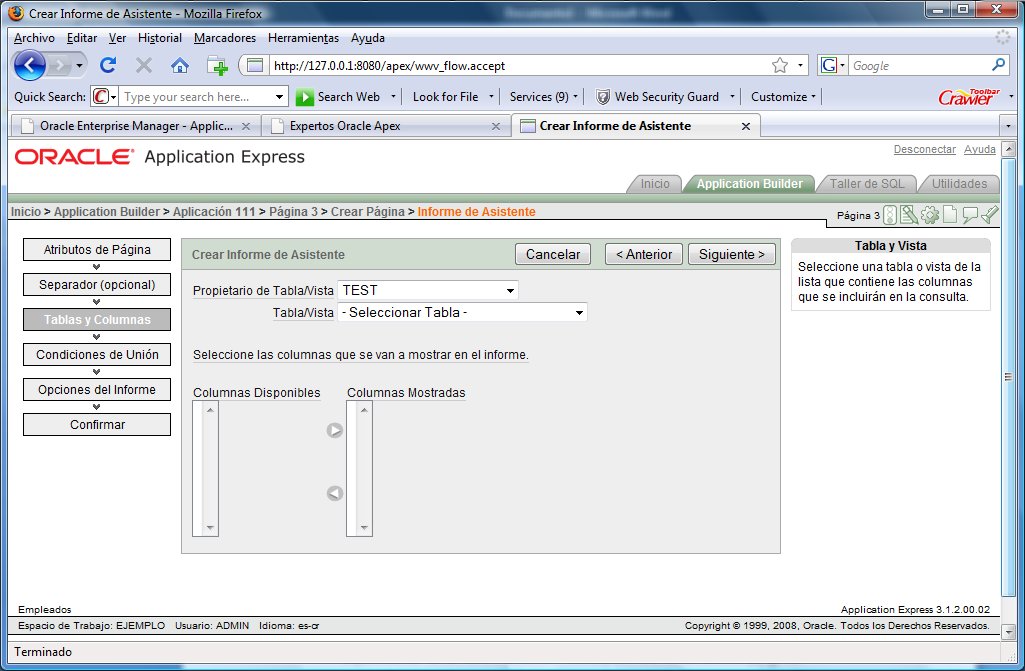Click the speech bubble comment icon
The image size is (1025, 671).
point(970,215)
